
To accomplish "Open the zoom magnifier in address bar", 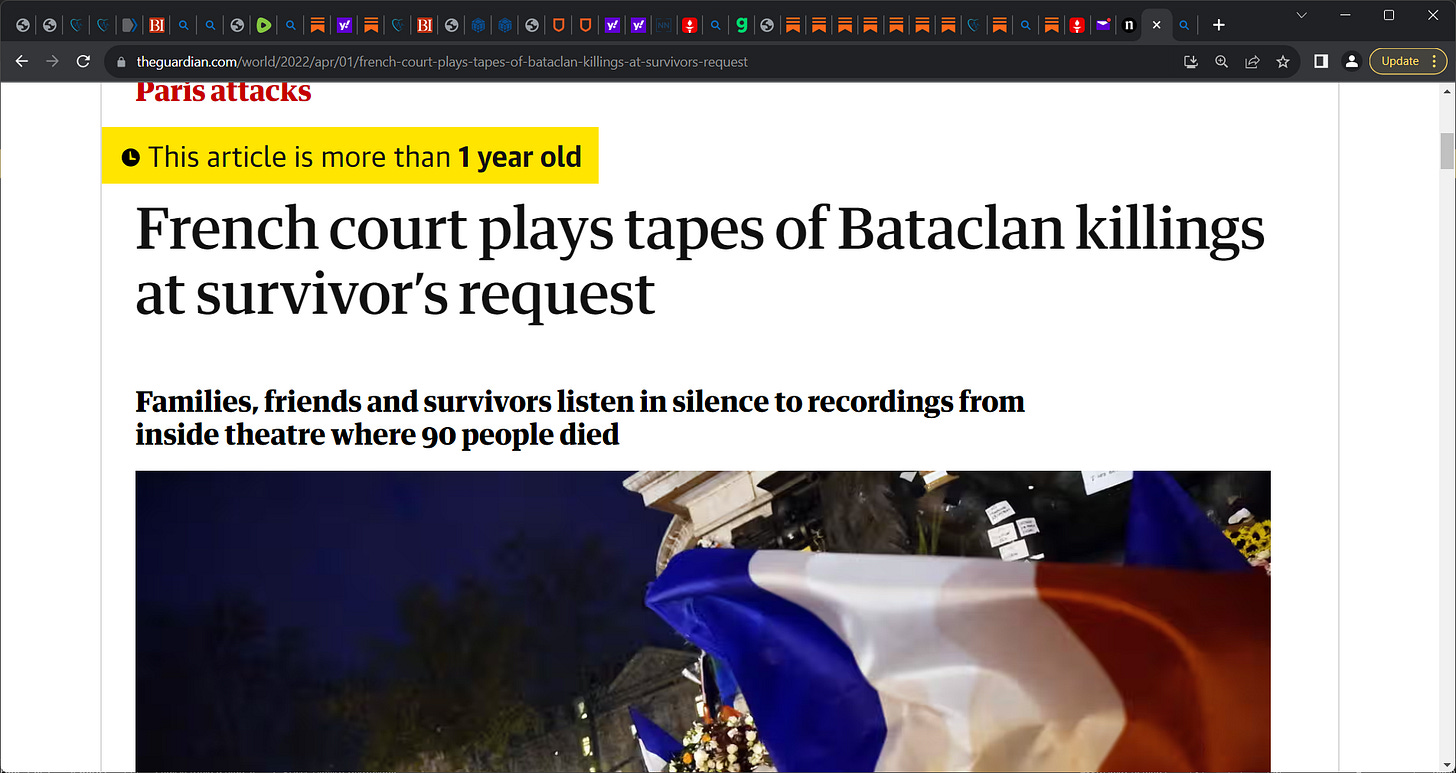I will pos(1221,62).
